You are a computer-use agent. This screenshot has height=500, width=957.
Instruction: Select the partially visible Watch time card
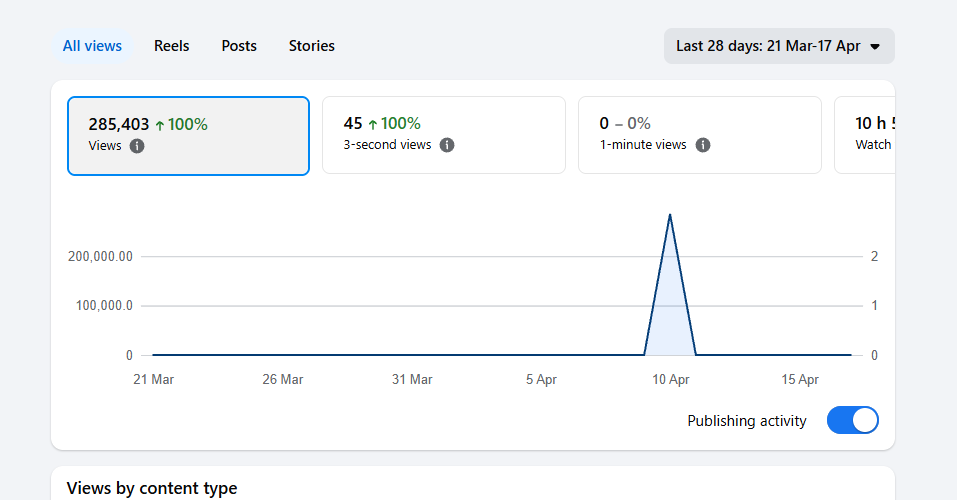click(x=864, y=136)
